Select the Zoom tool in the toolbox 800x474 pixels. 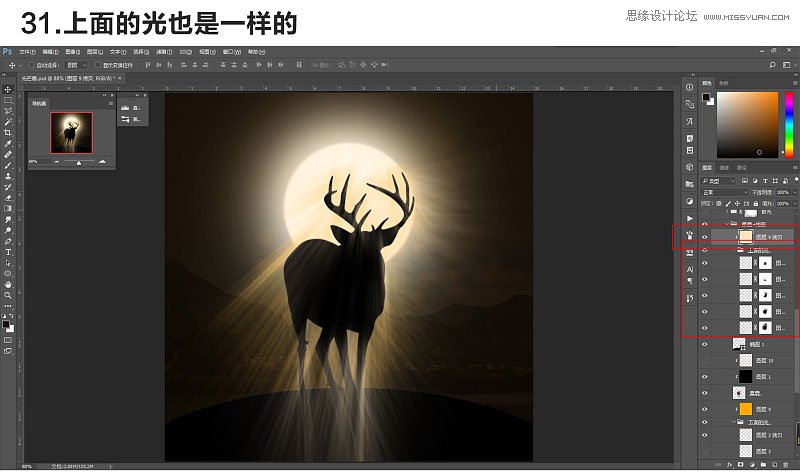point(8,295)
